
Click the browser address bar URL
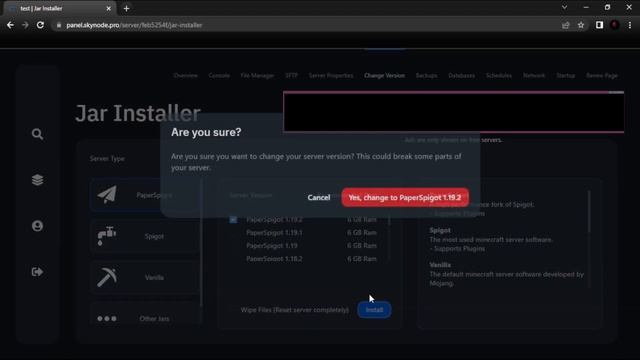[134, 25]
